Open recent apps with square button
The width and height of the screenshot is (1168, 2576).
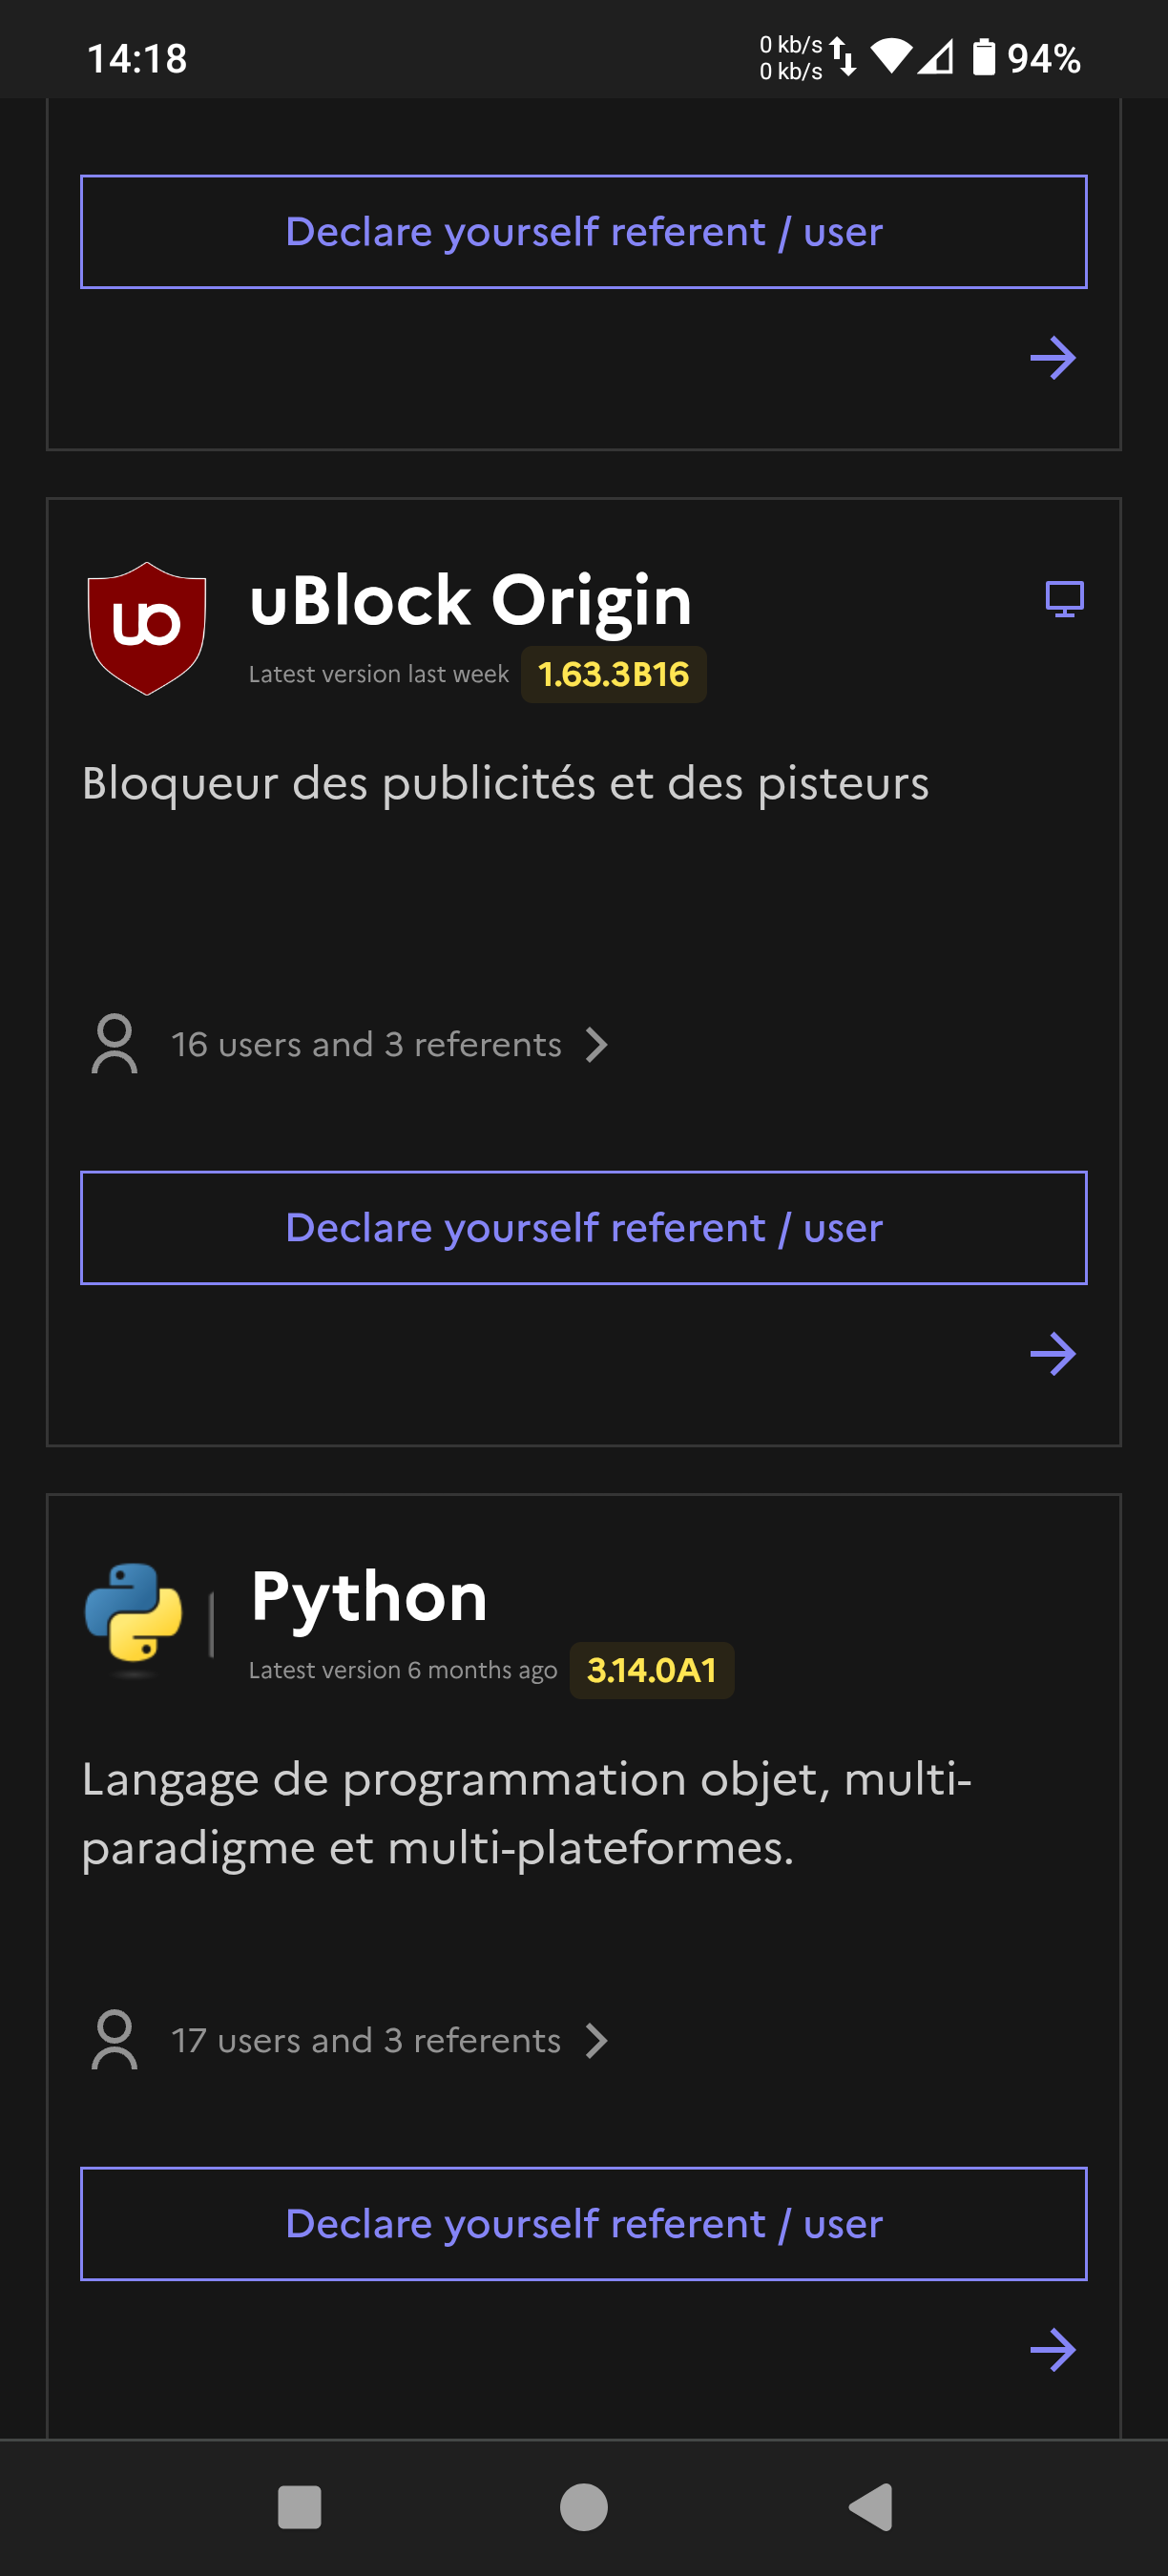pos(299,2507)
